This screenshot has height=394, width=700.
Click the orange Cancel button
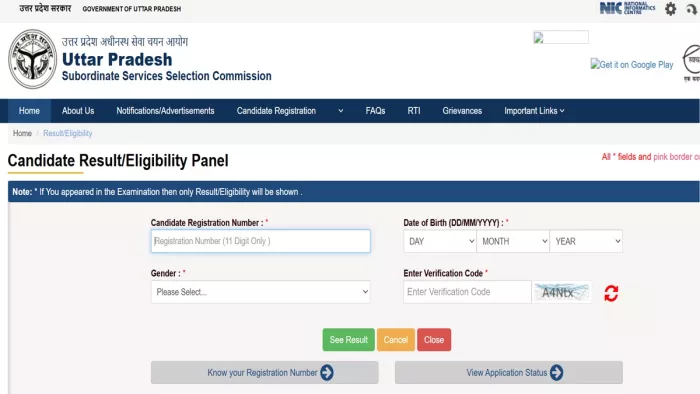click(x=396, y=340)
